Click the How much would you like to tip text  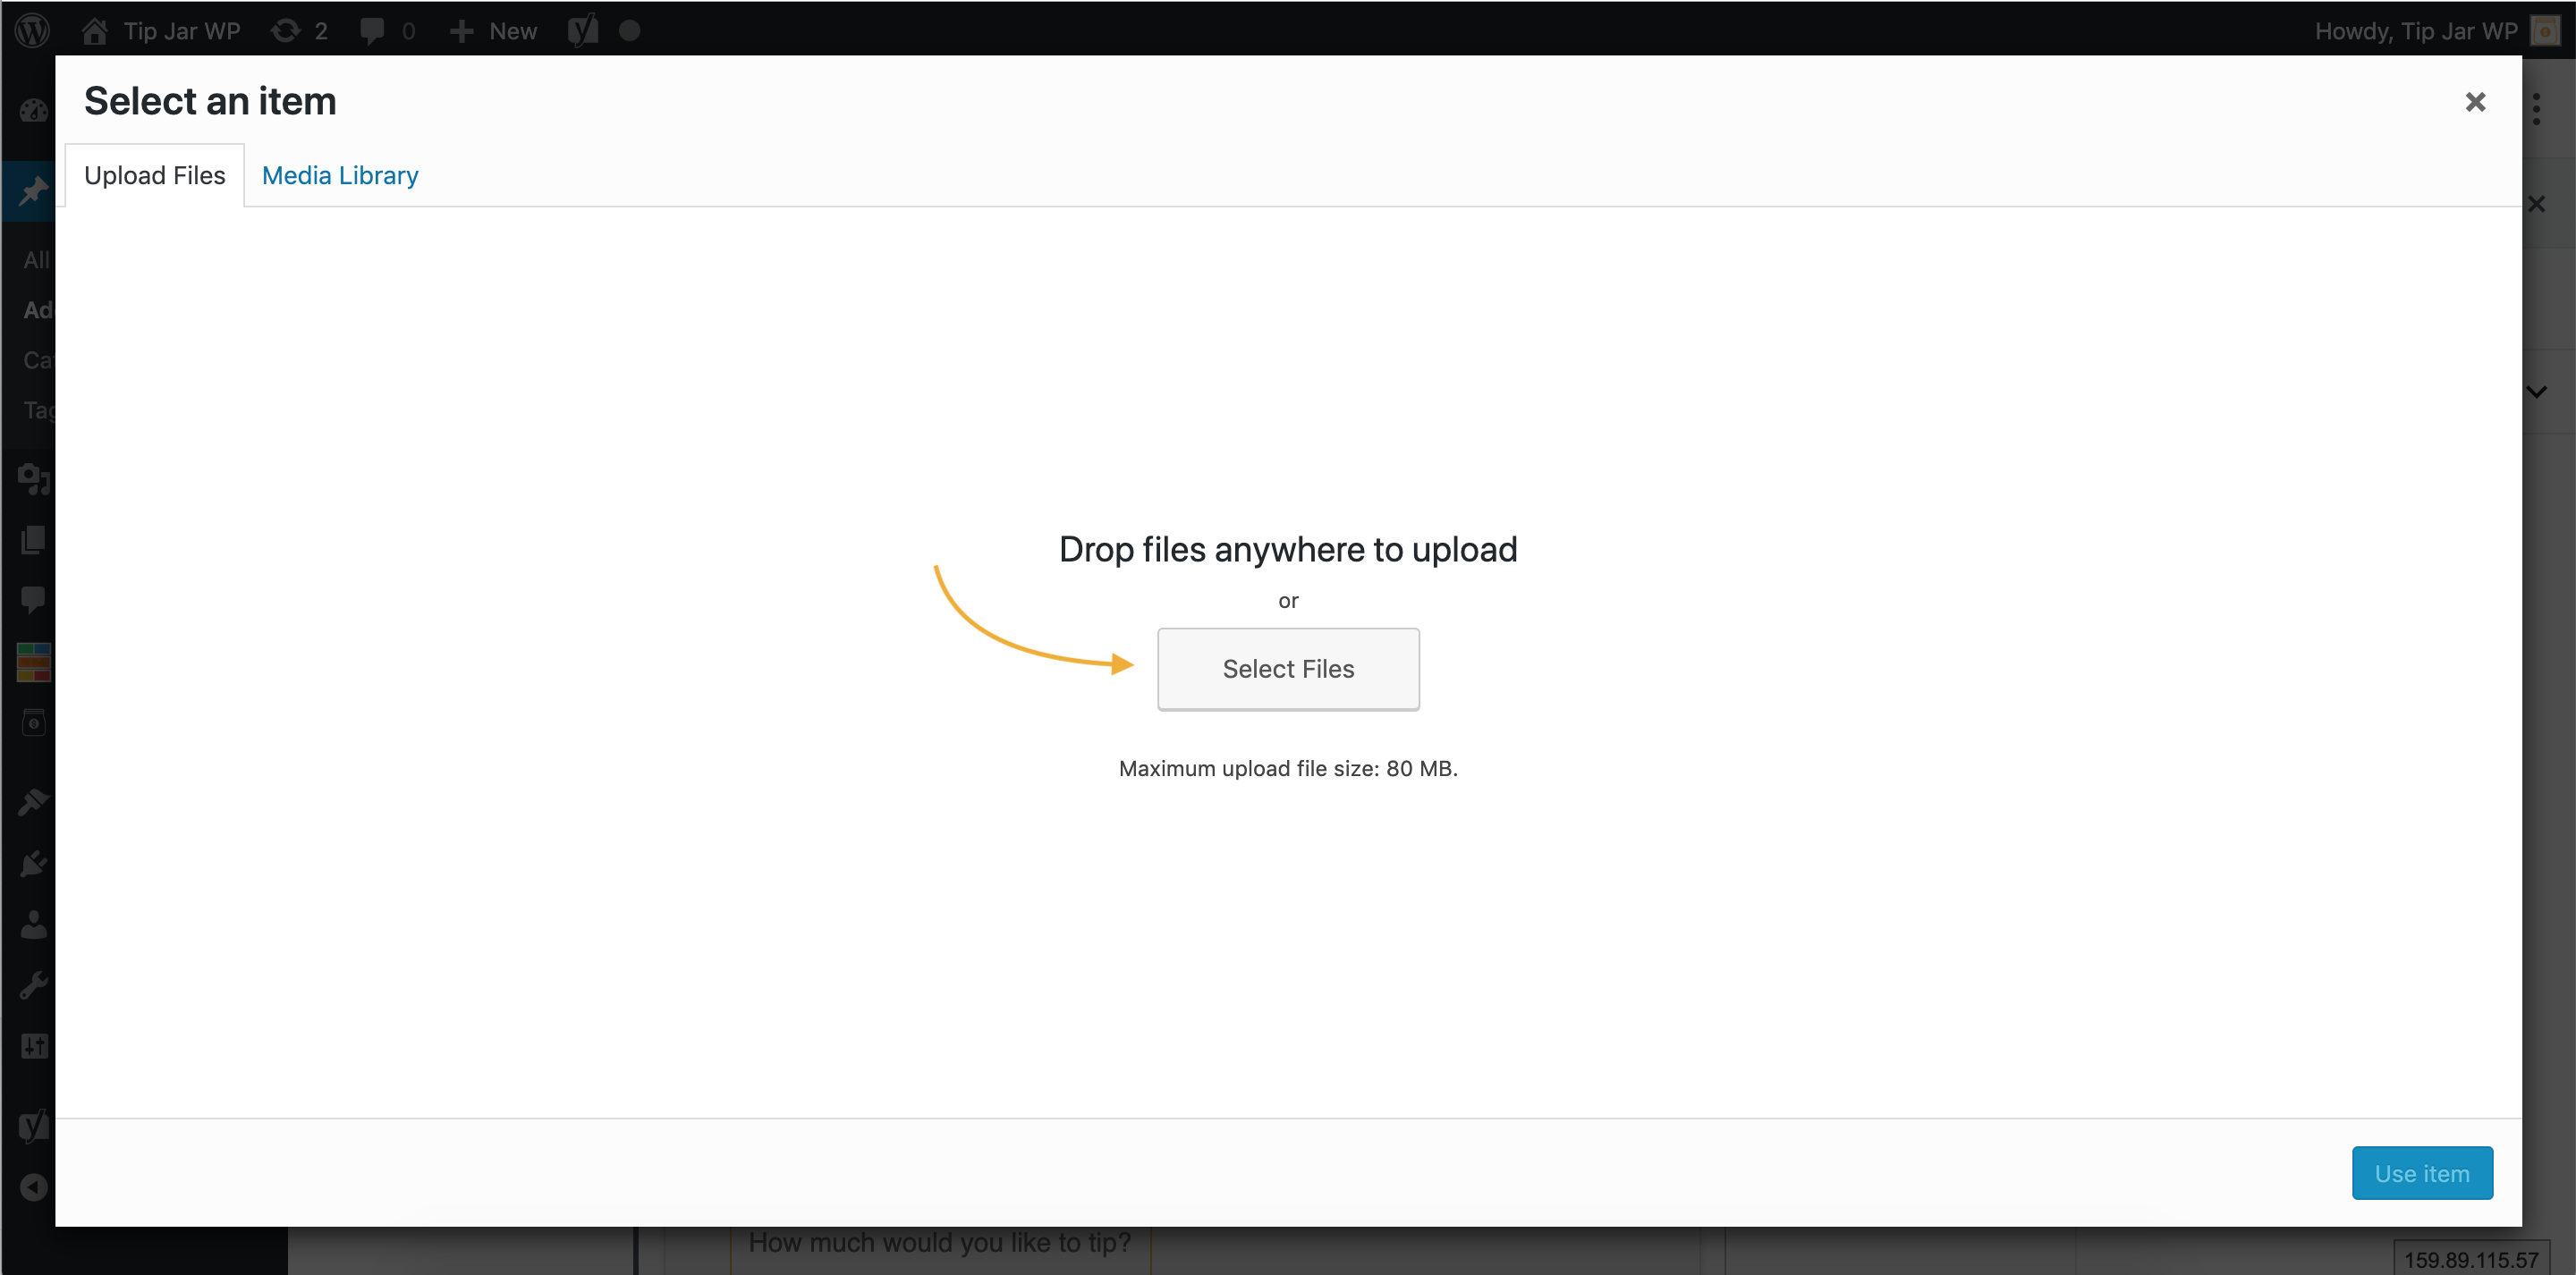(939, 1243)
